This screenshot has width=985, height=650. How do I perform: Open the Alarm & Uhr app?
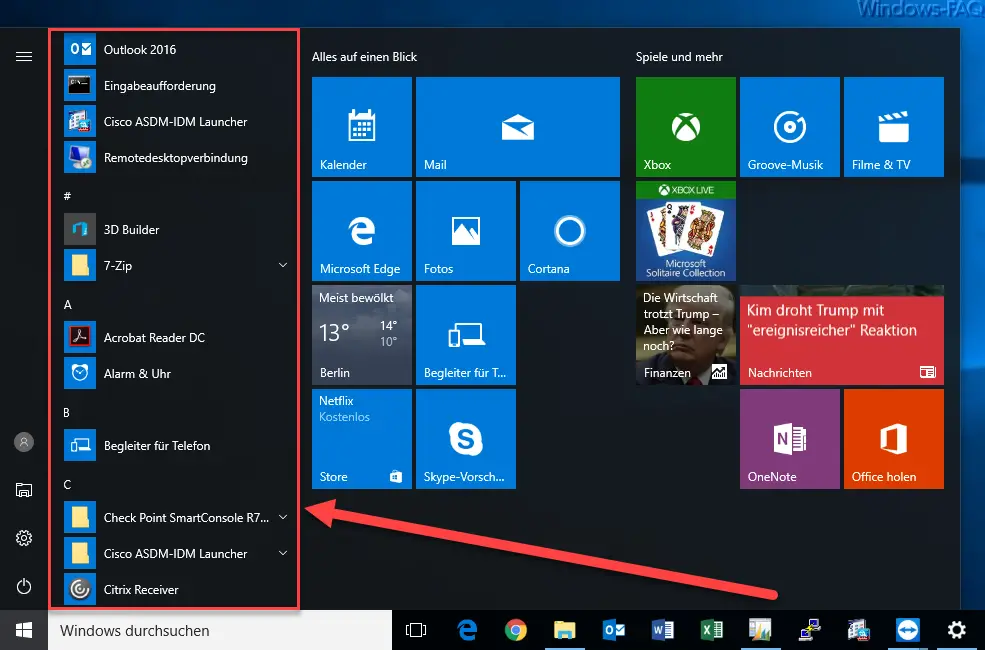[x=140, y=373]
